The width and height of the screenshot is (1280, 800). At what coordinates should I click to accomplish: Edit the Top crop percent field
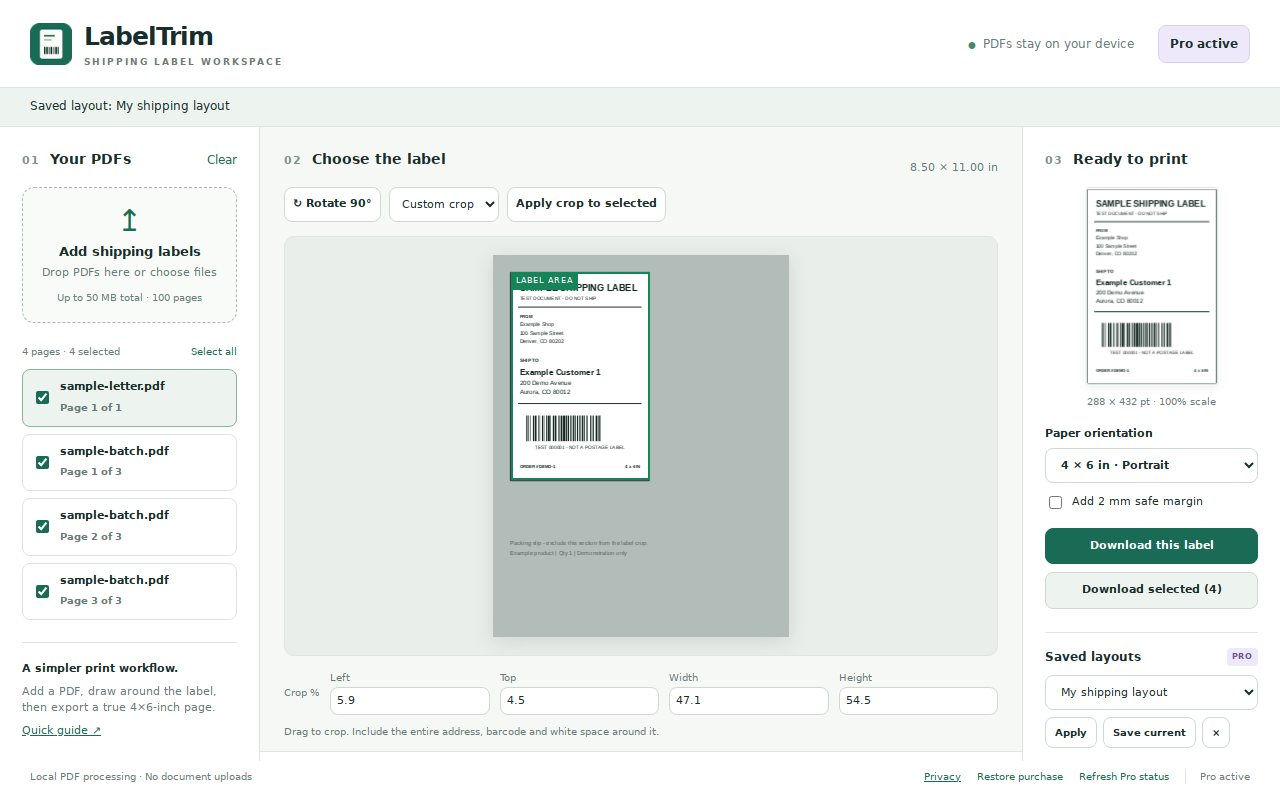[x=579, y=701]
